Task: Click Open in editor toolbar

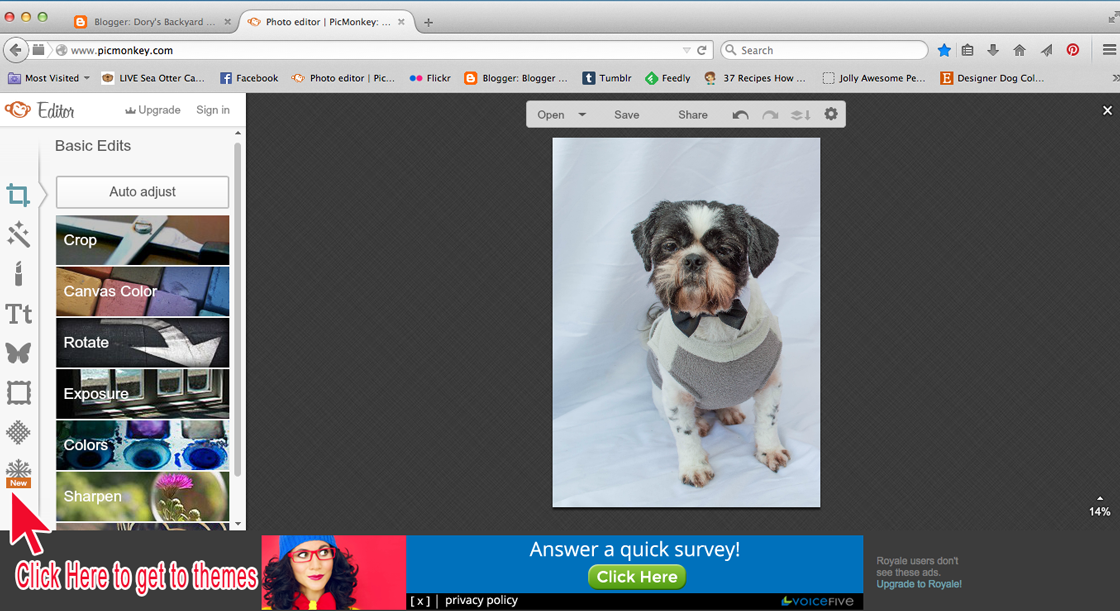Action: [551, 114]
